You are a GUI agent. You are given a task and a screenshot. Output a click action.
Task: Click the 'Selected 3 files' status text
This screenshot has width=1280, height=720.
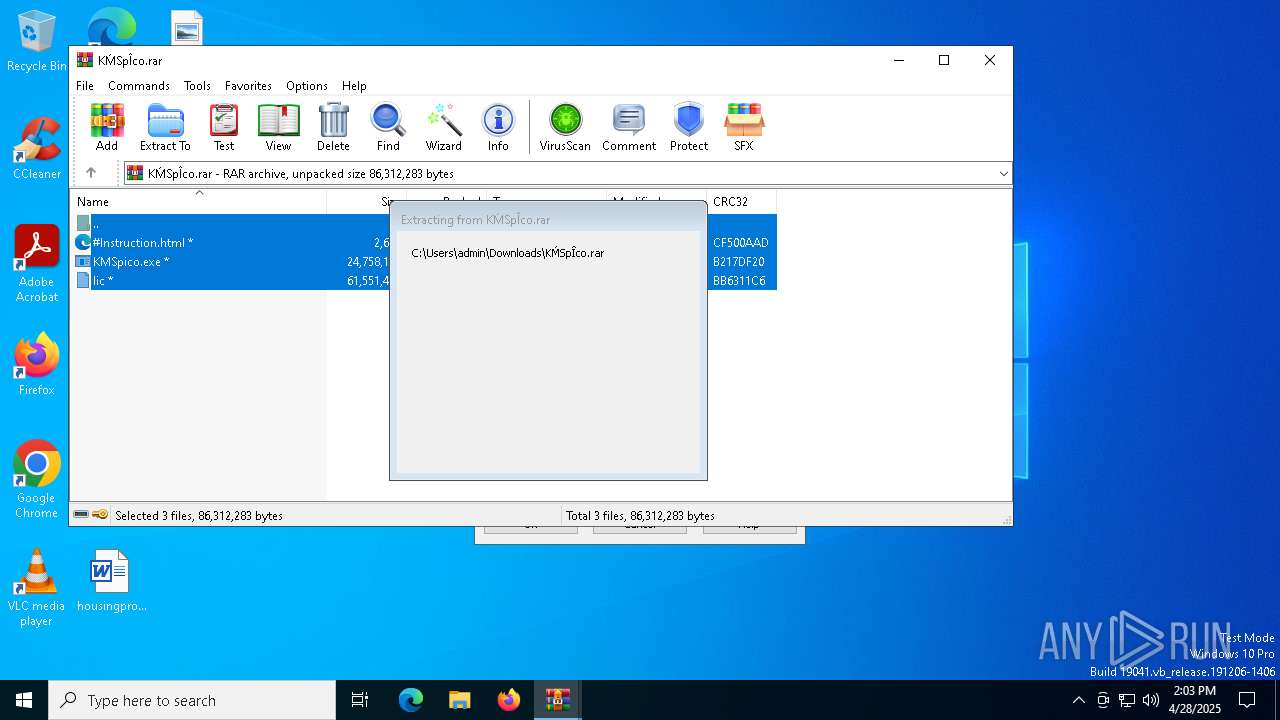point(199,516)
